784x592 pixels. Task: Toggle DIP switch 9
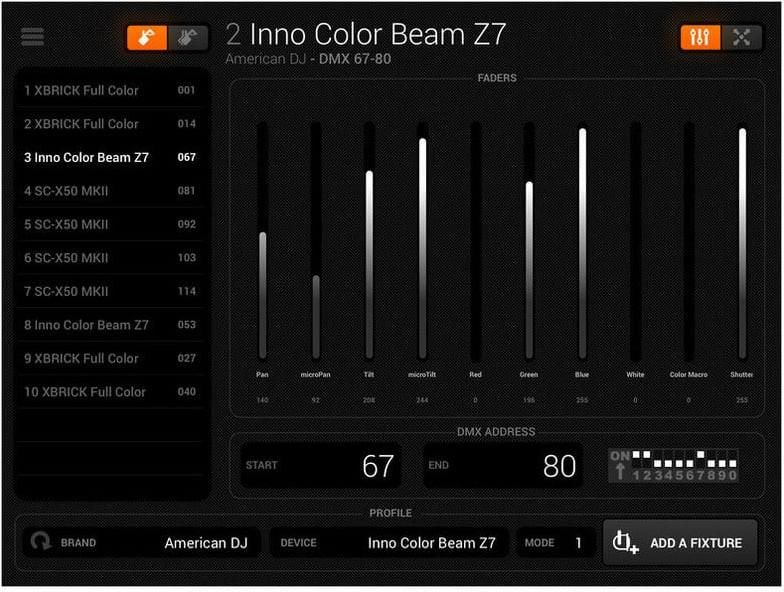pos(722,460)
